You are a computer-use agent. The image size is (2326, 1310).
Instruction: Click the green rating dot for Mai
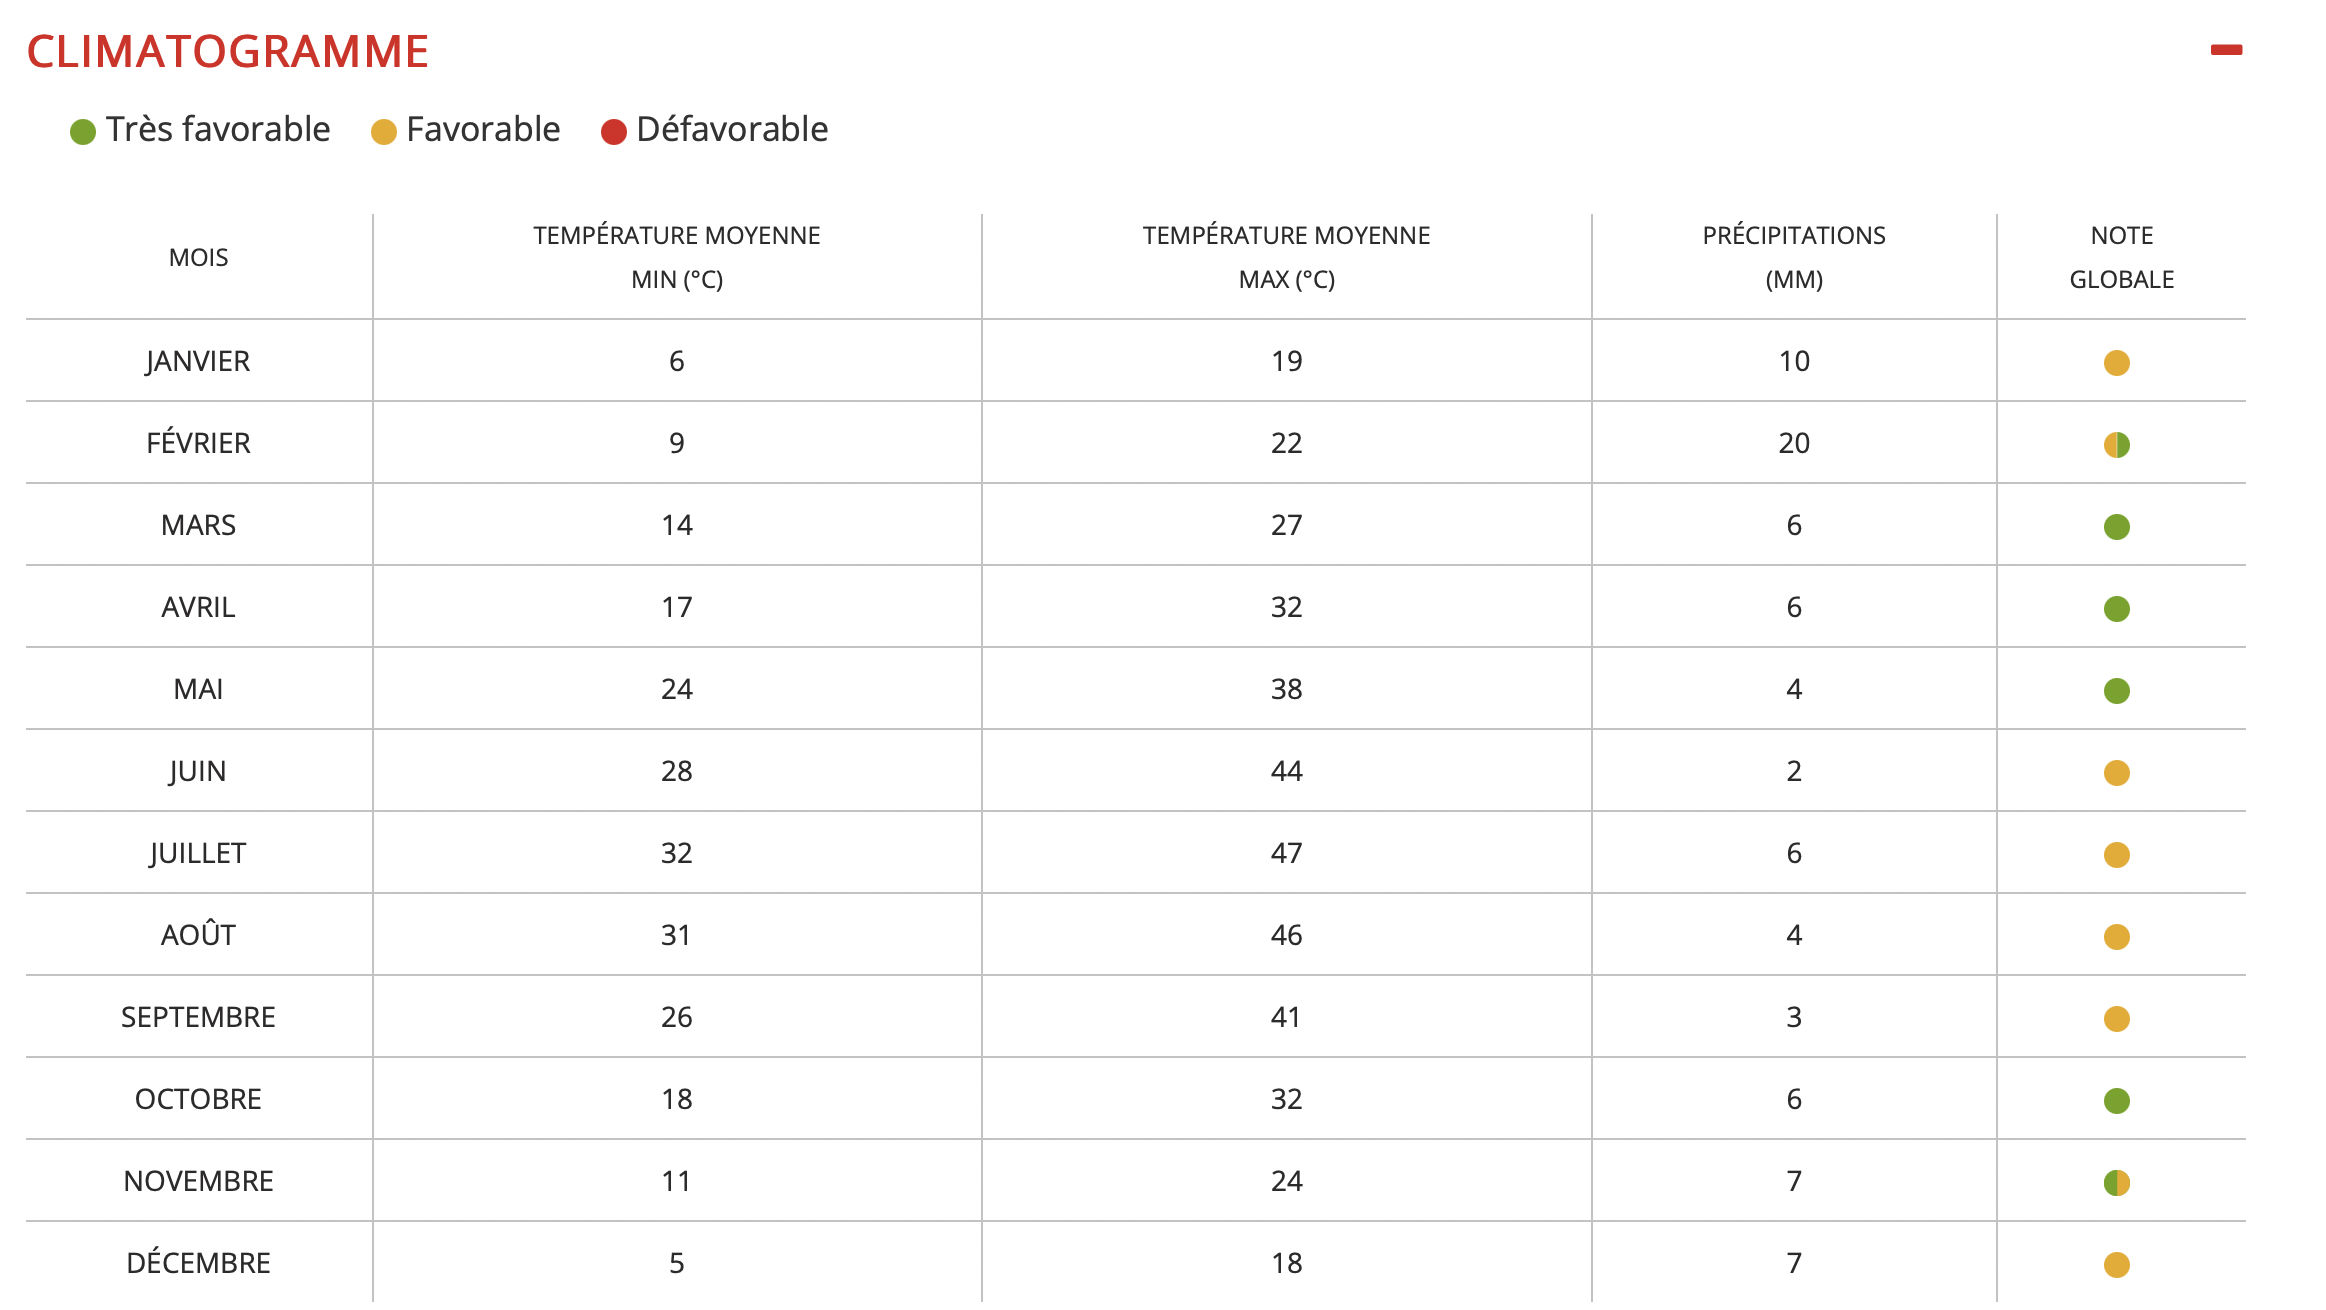(2116, 691)
